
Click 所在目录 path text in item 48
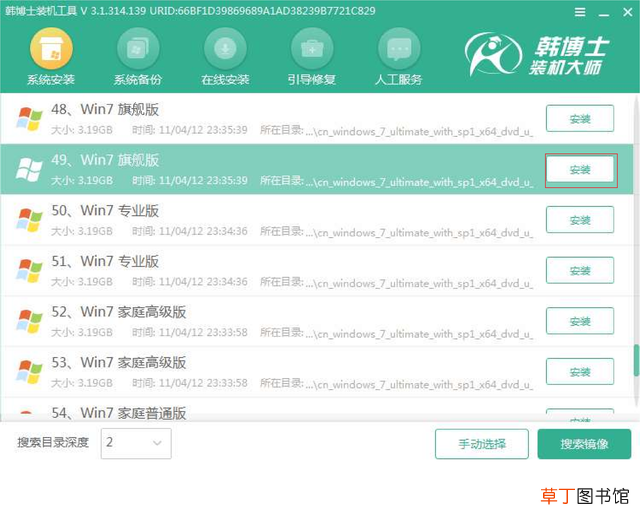pos(396,131)
